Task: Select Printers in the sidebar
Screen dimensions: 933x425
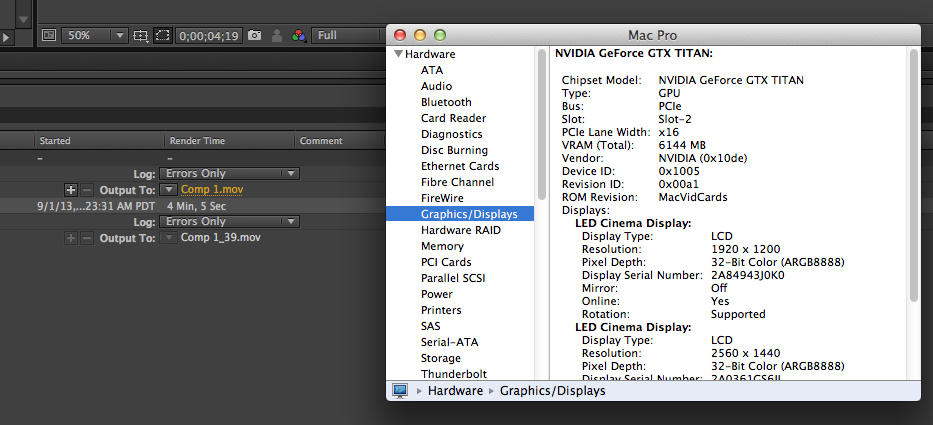Action: click(441, 311)
